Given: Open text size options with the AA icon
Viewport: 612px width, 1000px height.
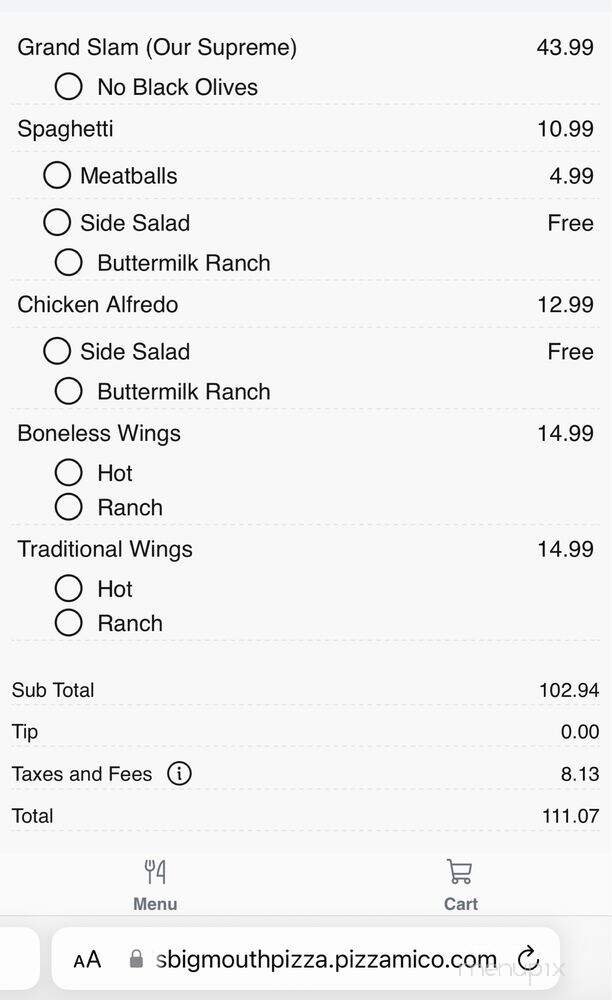Looking at the screenshot, I should pyautogui.click(x=88, y=958).
